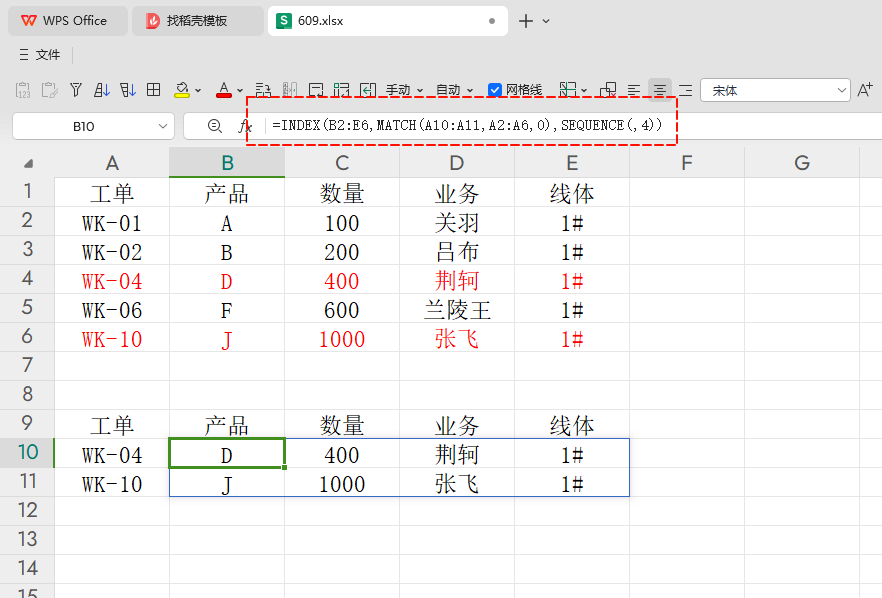Sort ascending with the A-down icon
This screenshot has height=598, width=882.
[x=102, y=90]
